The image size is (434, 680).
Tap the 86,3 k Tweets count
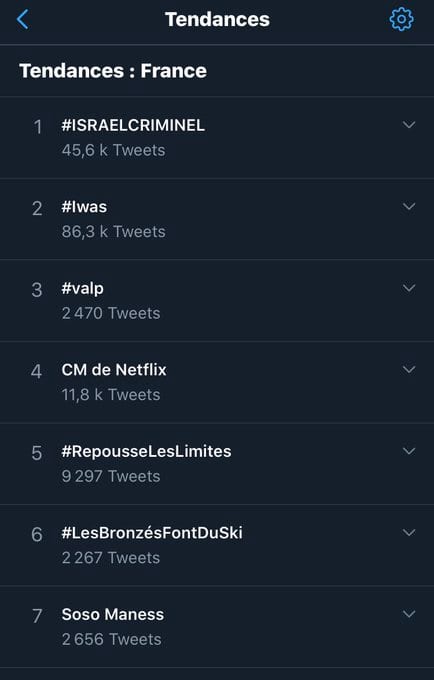[x=114, y=232]
